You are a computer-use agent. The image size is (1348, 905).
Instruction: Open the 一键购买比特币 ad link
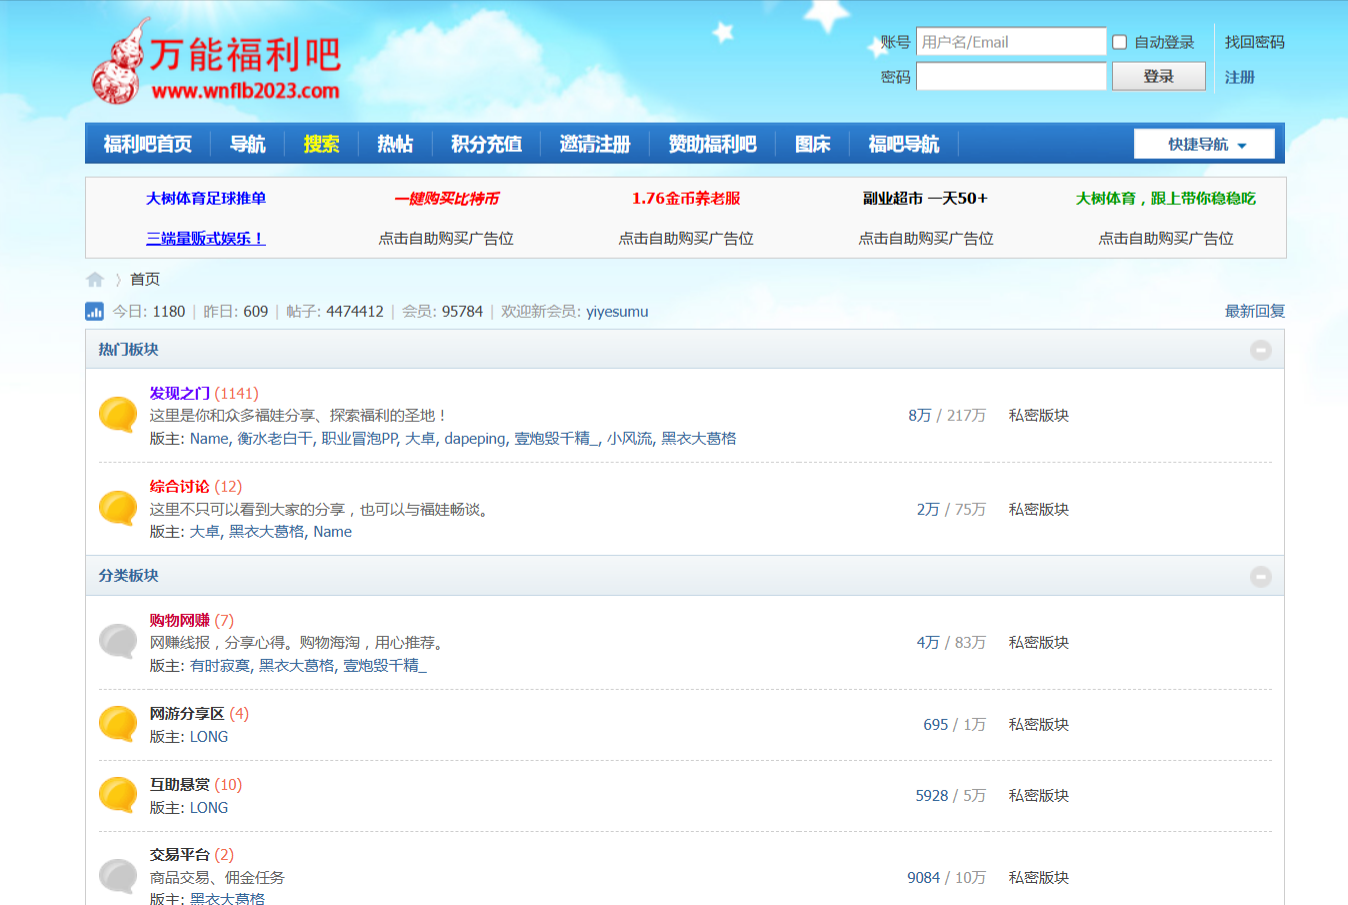[x=446, y=198]
